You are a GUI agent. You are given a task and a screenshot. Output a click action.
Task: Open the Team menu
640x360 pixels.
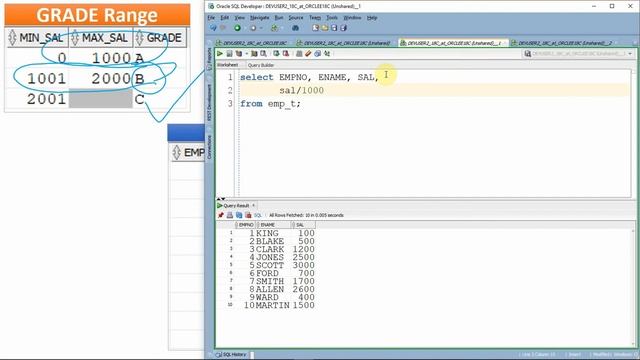(x=315, y=18)
